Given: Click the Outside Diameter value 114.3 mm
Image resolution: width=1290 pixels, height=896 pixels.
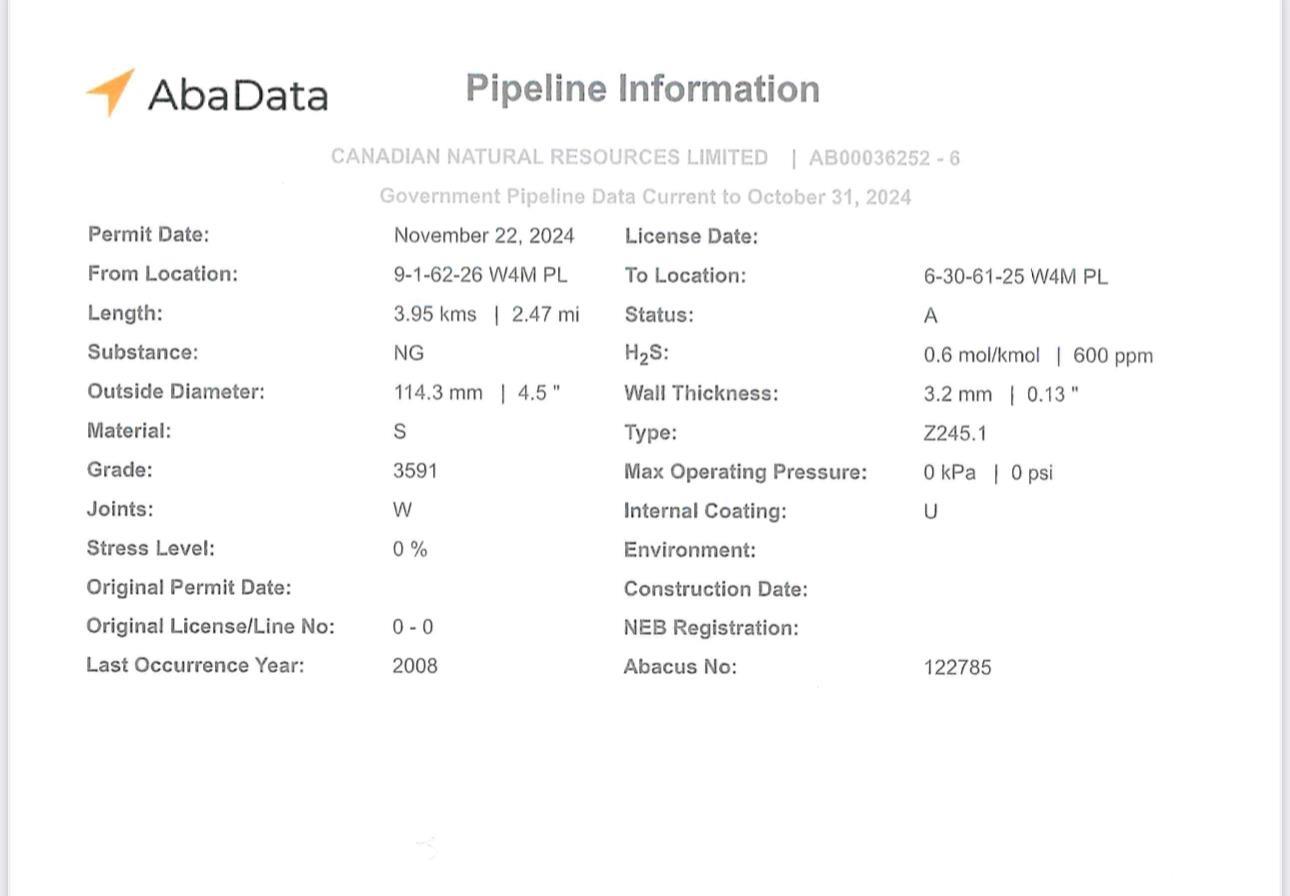Looking at the screenshot, I should [438, 392].
